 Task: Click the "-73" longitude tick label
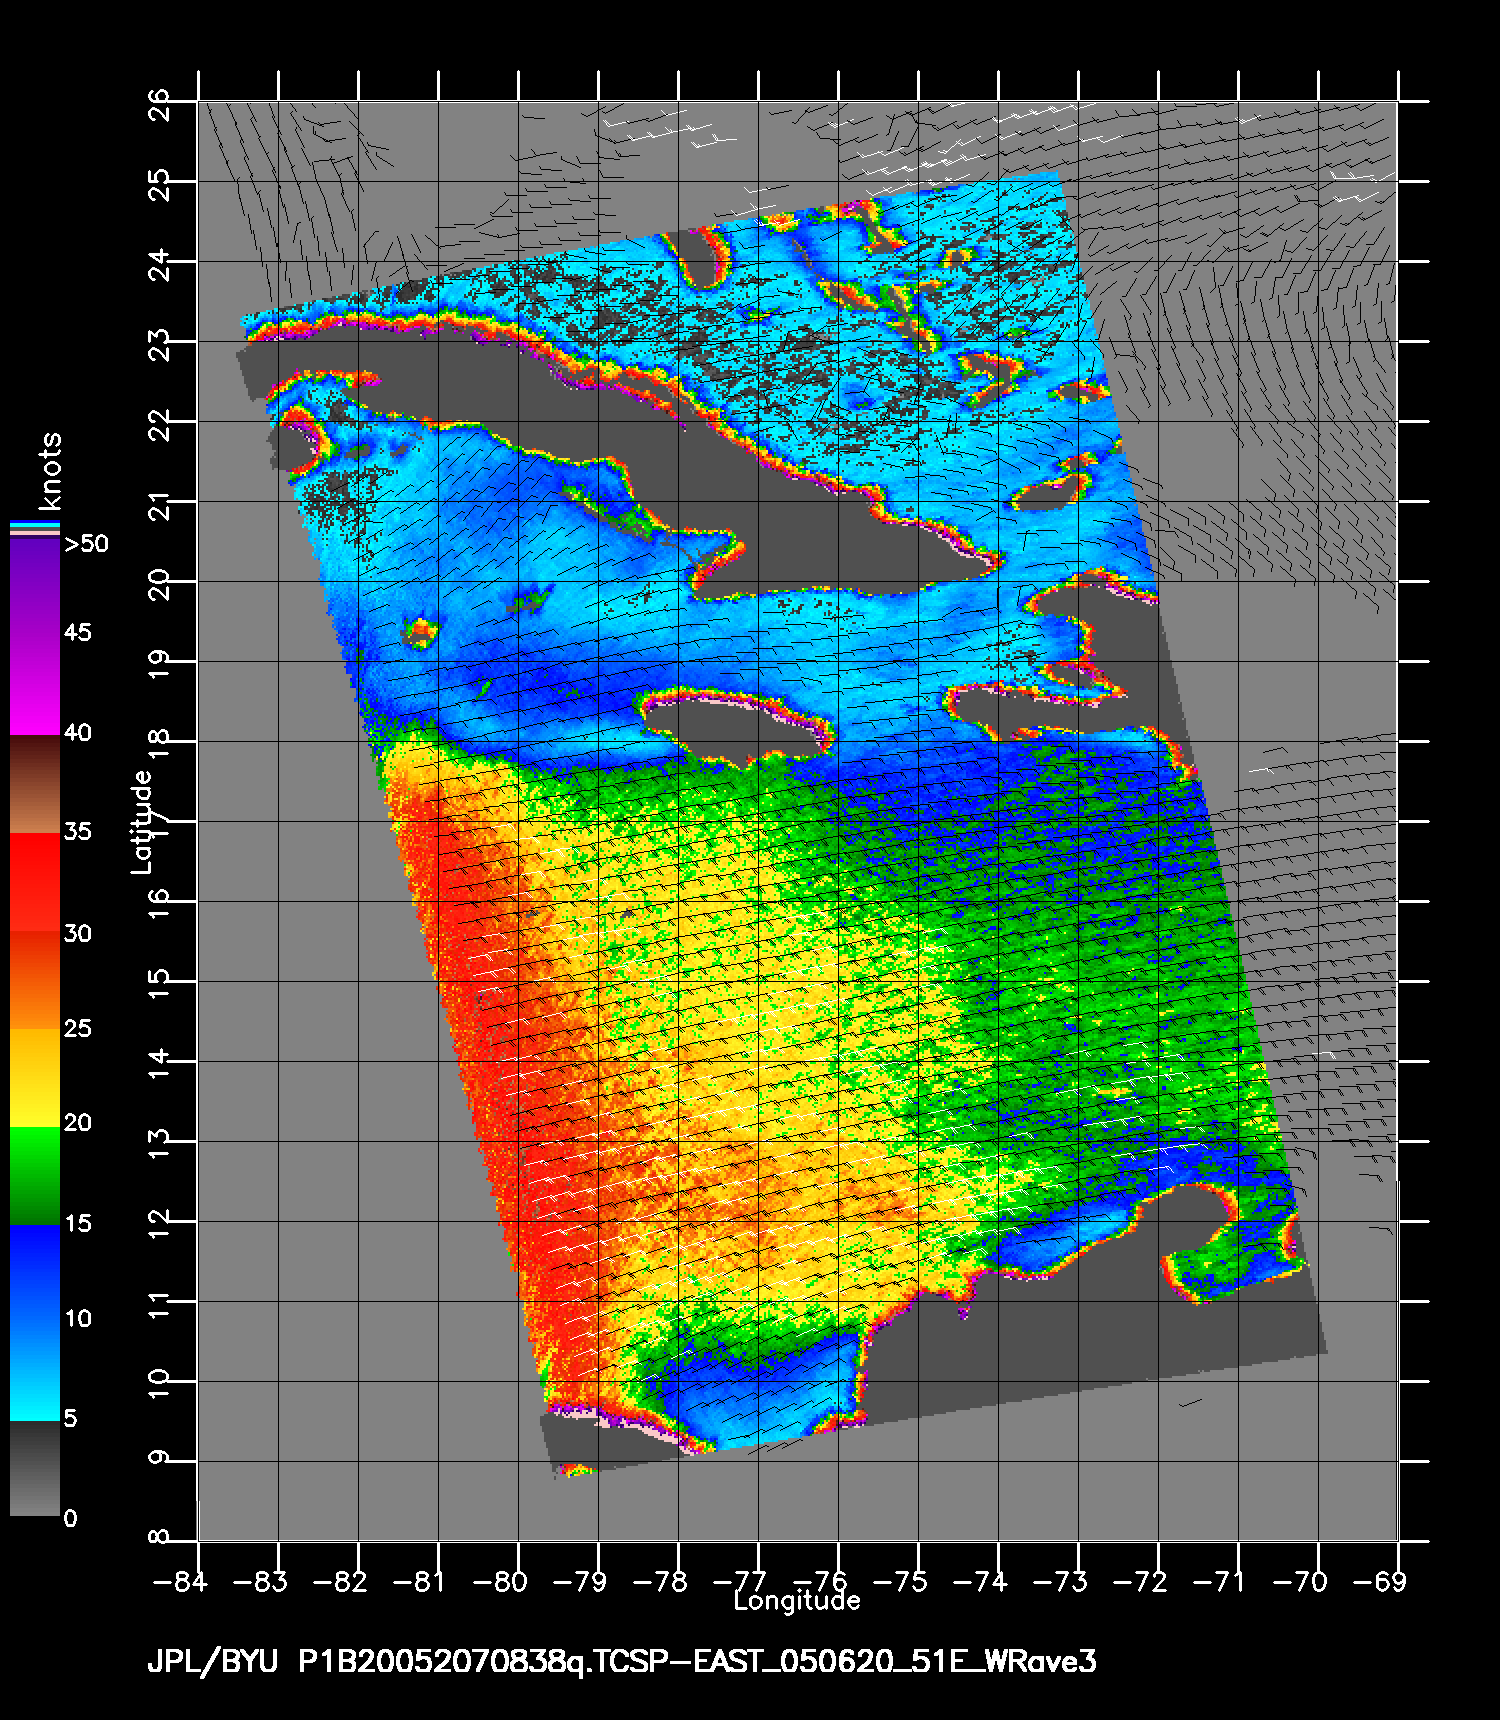1059,1581
